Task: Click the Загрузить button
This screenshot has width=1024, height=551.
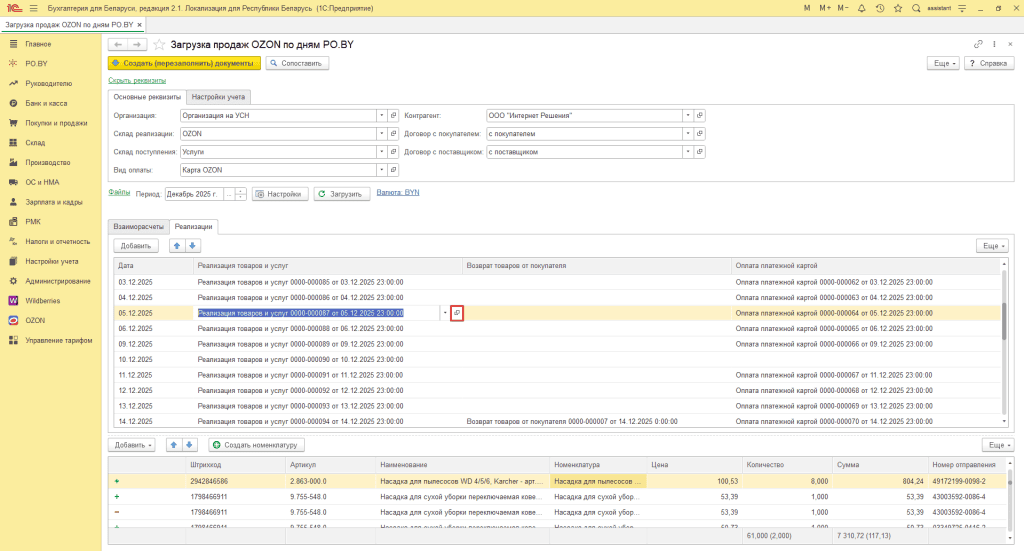Action: pyautogui.click(x=342, y=195)
